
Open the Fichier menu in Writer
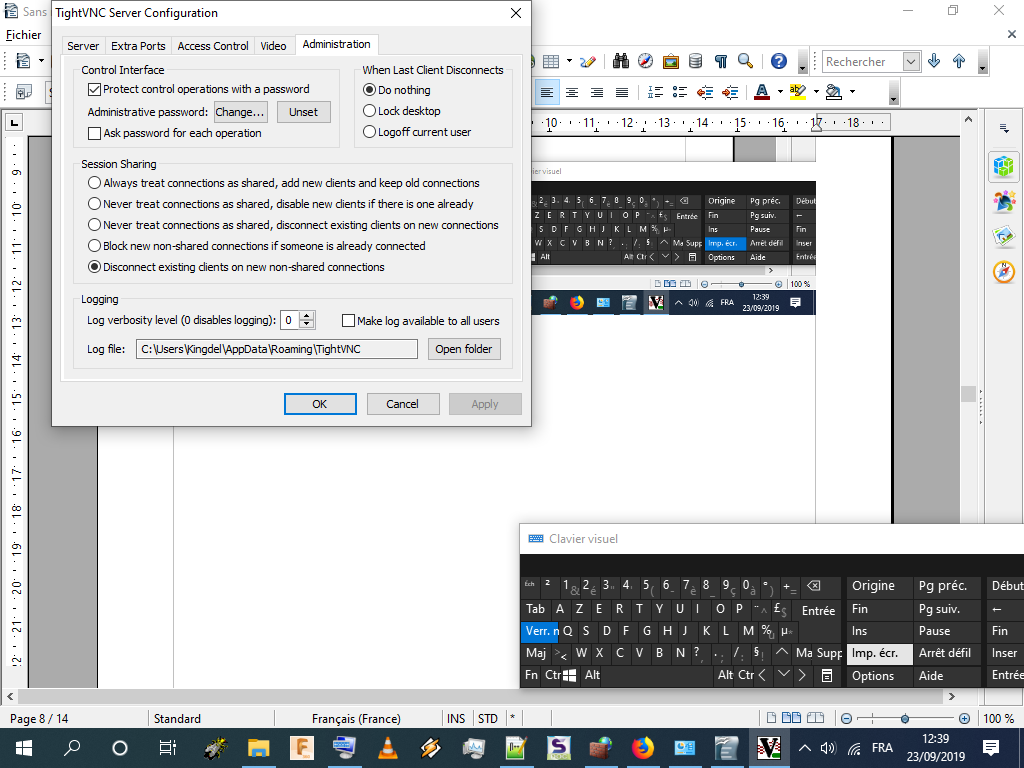tap(24, 35)
